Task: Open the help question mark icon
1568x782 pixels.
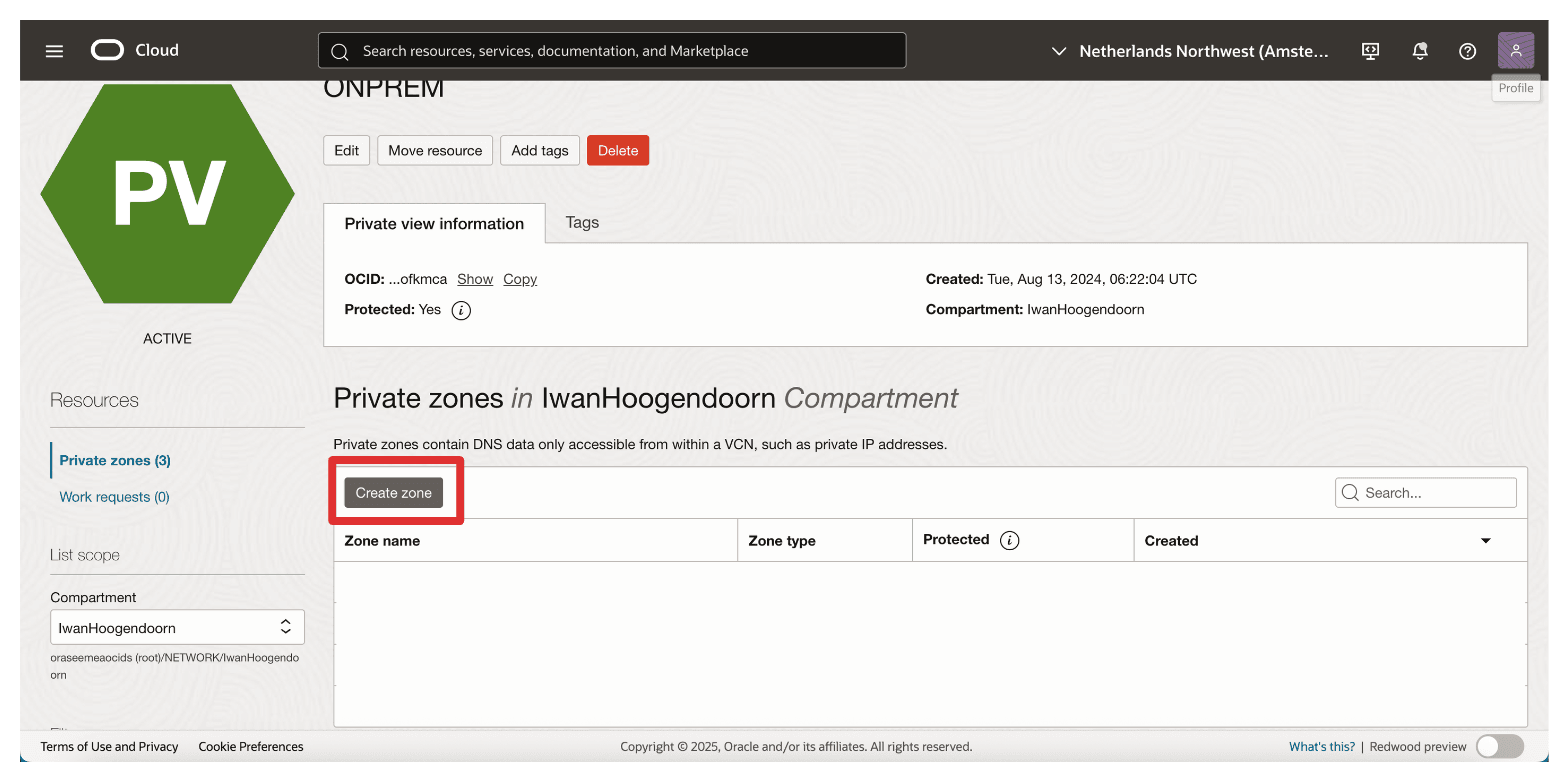Action: pyautogui.click(x=1467, y=51)
